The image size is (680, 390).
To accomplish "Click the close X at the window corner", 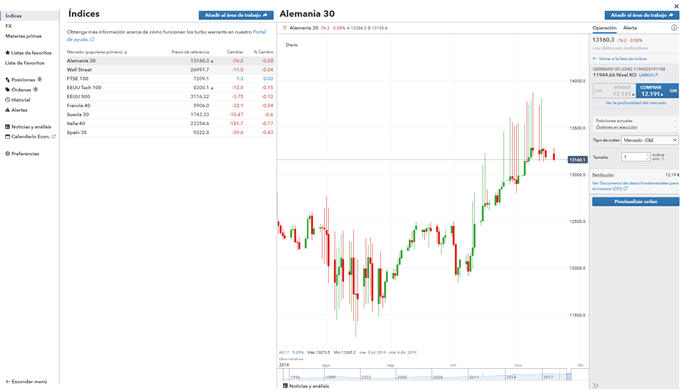I will pyautogui.click(x=676, y=6).
